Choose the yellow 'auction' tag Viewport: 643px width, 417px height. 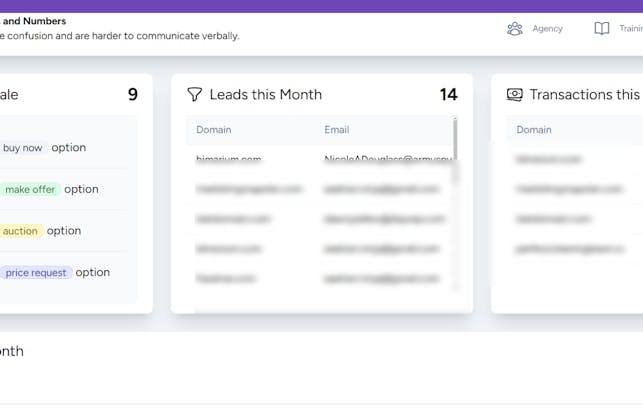point(20,231)
